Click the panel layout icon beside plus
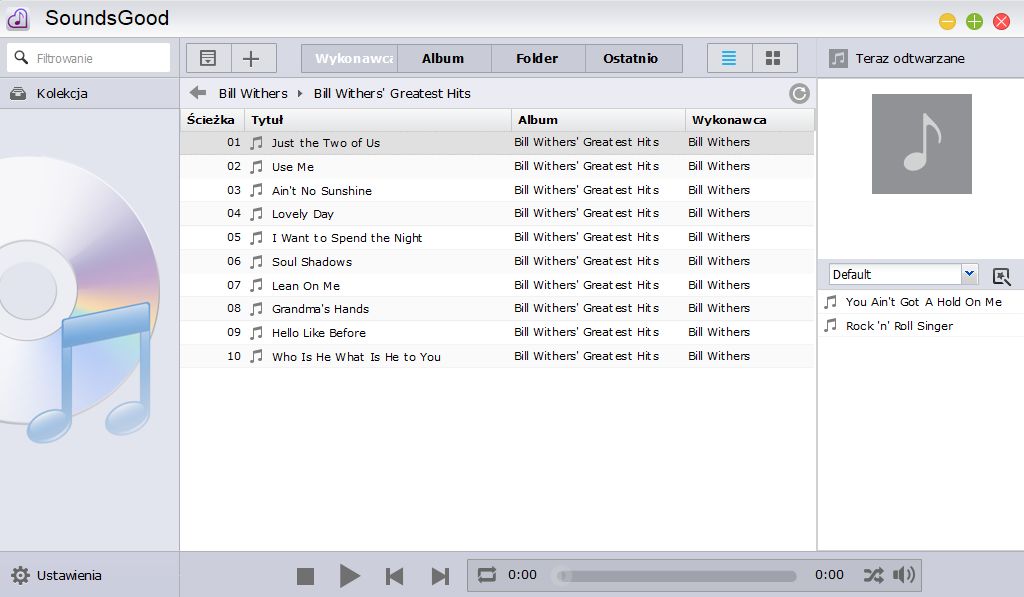Screen dimensions: 1024x597 coord(208,58)
